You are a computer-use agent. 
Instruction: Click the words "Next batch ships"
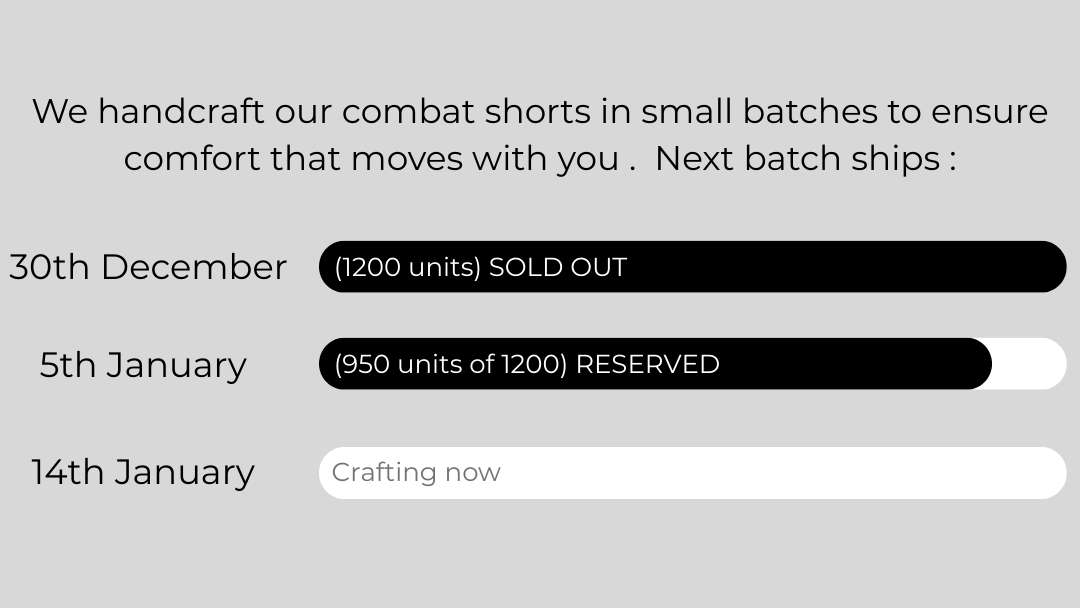[797, 159]
